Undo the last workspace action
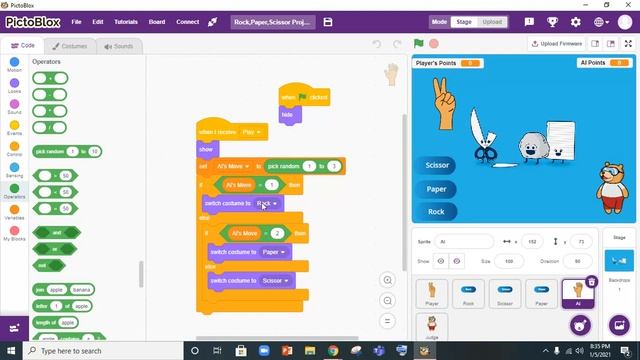The image size is (640, 360). pos(377,44)
